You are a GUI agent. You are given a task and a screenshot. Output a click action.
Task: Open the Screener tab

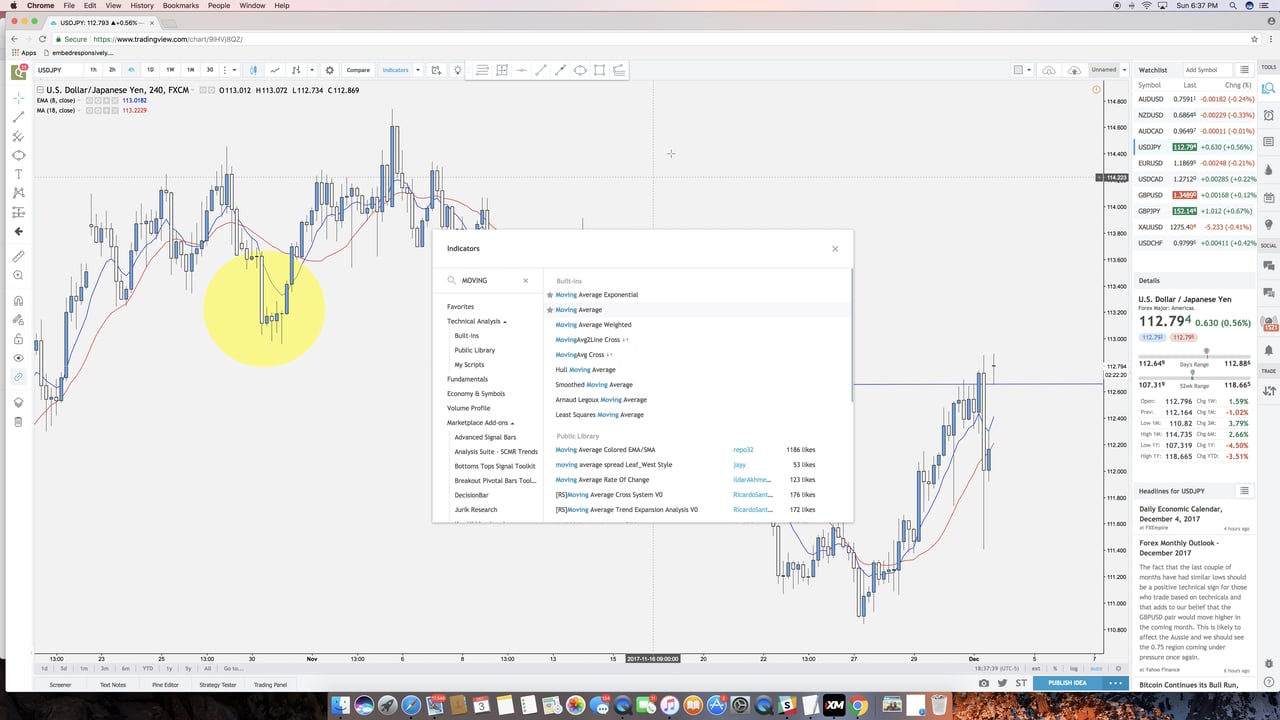(60, 684)
